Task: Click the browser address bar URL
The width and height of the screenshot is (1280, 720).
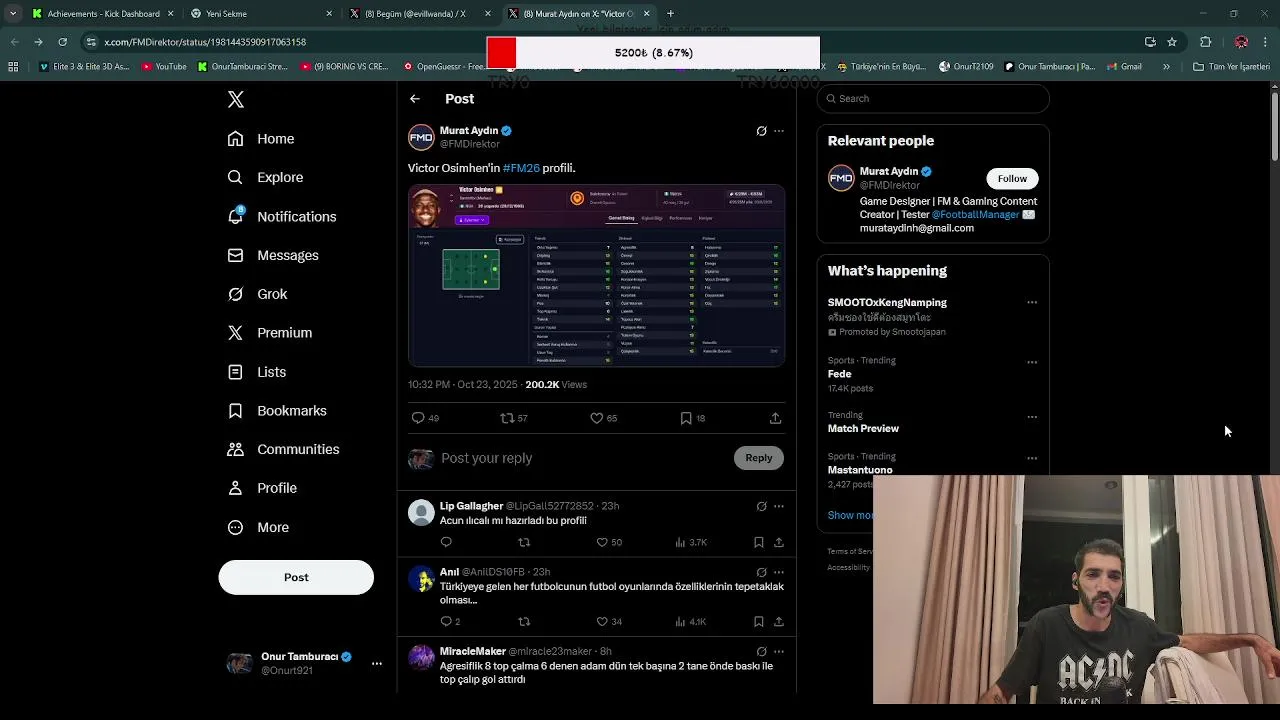Action: click(x=205, y=42)
